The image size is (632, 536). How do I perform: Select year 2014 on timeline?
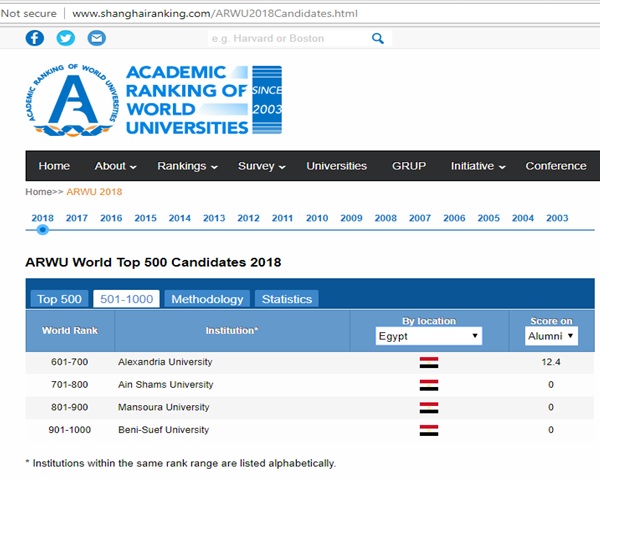[179, 218]
